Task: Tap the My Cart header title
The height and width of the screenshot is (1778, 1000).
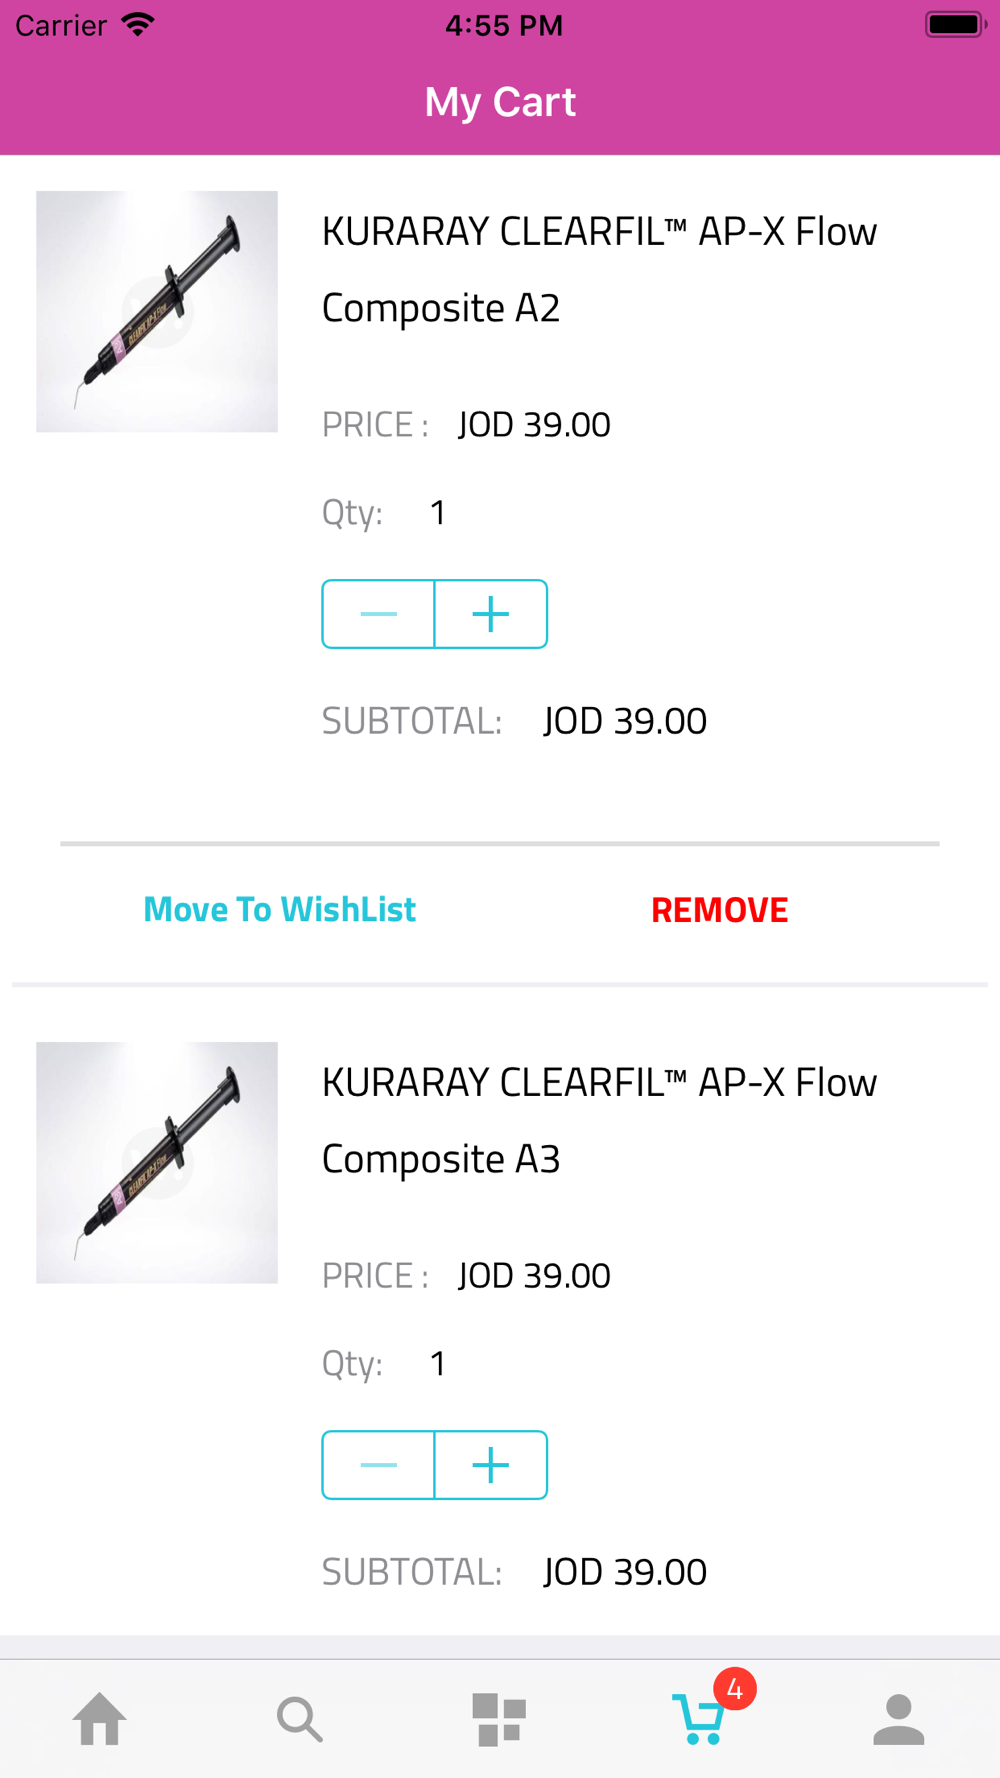Action: click(500, 102)
